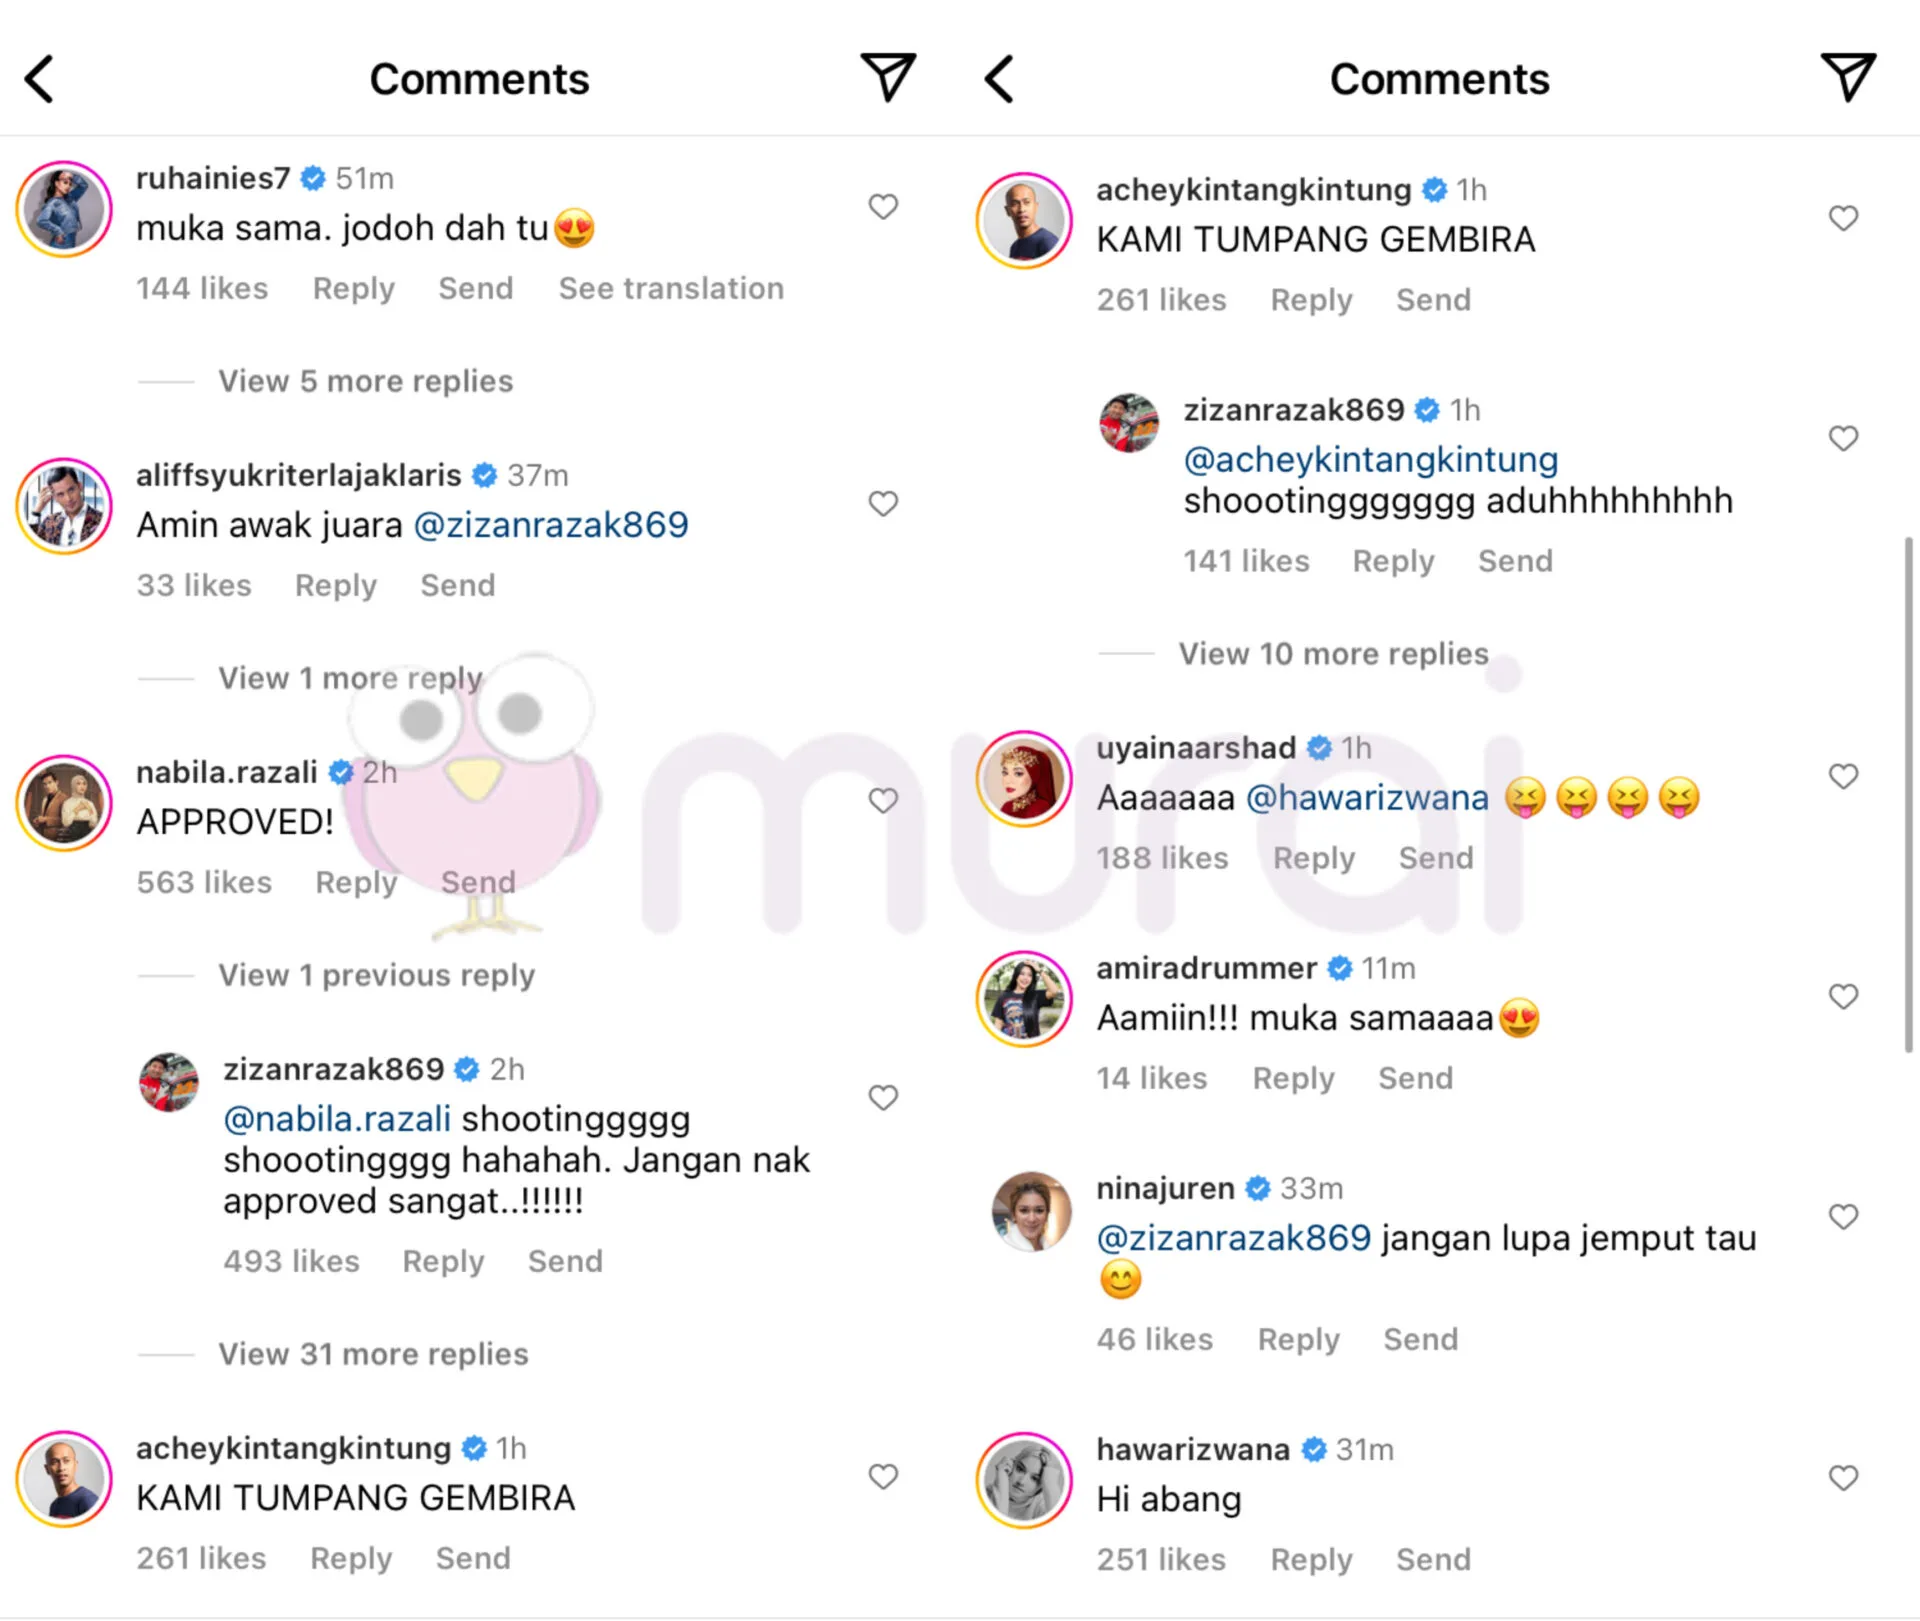Screen dimensions: 1920x1621
Task: Show View 1 previous reply
Action: coord(376,975)
